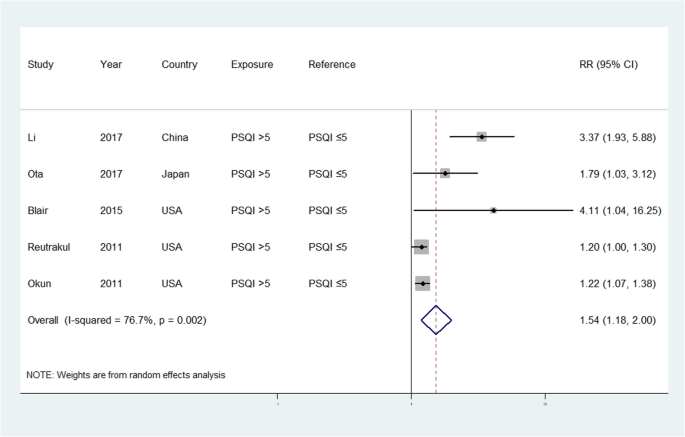Click the "Japan" country label
The width and height of the screenshot is (685, 437).
pos(176,173)
